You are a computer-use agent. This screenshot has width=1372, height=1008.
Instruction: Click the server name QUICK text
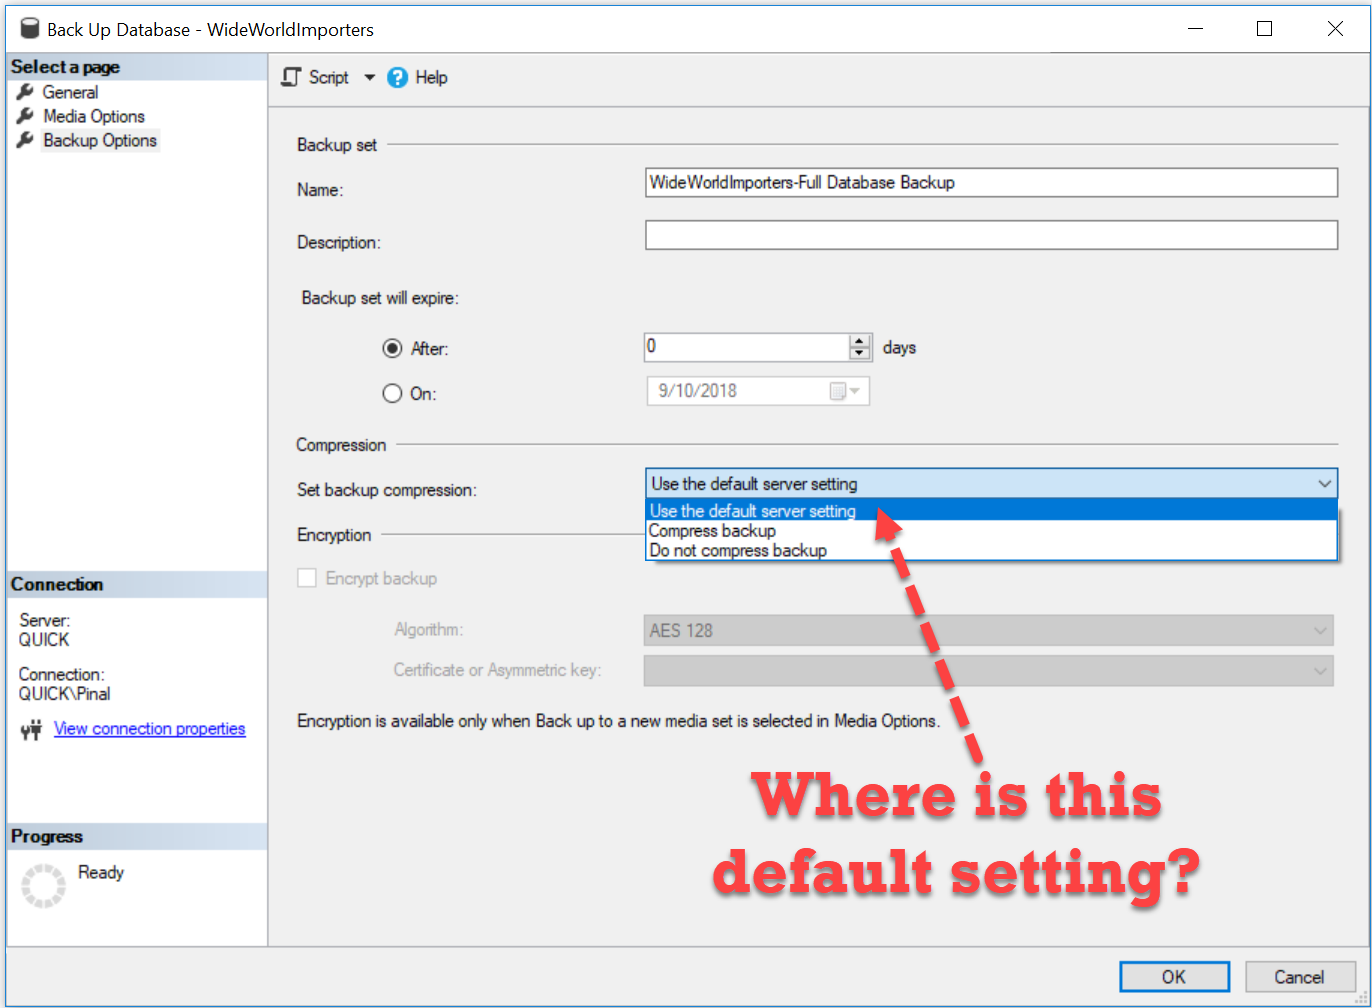point(44,640)
